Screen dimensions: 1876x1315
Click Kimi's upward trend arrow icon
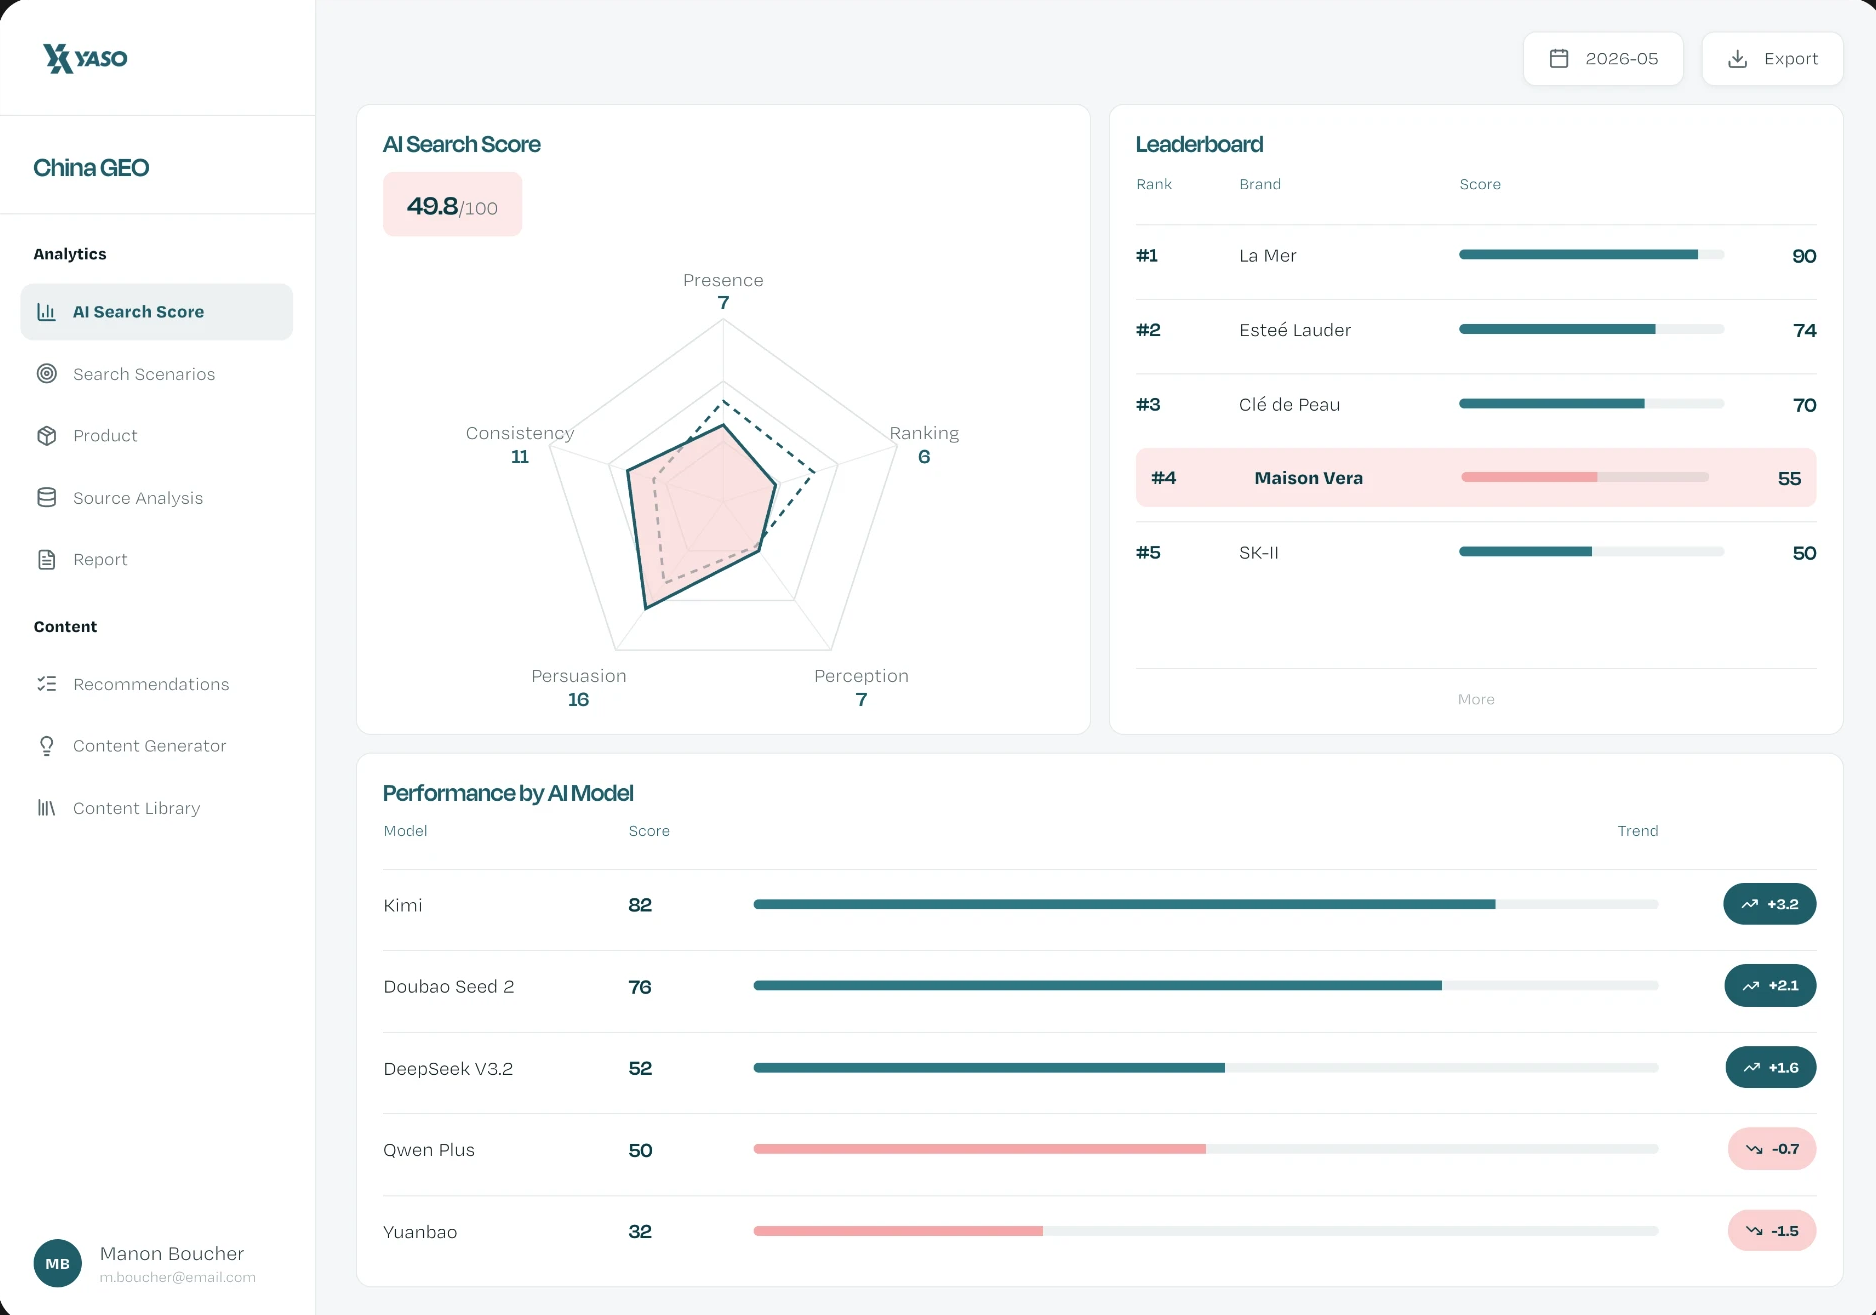(1750, 905)
